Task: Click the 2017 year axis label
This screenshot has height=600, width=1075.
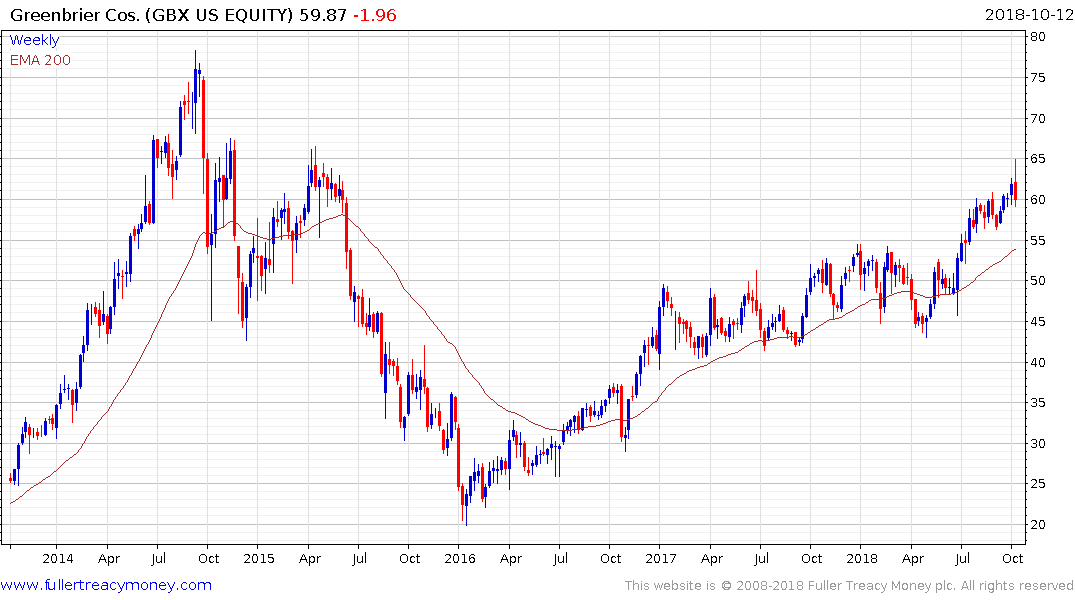Action: coord(661,558)
